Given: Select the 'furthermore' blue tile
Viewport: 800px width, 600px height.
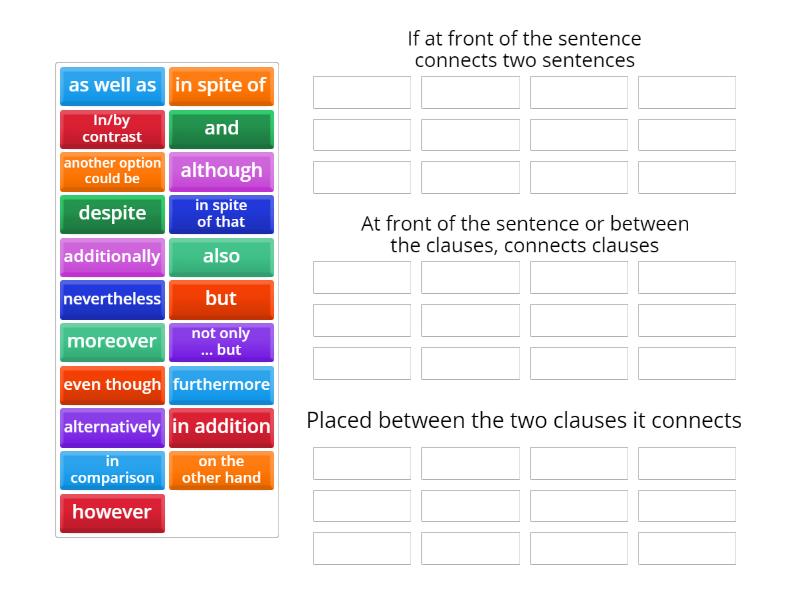Looking at the screenshot, I should coord(221,385).
